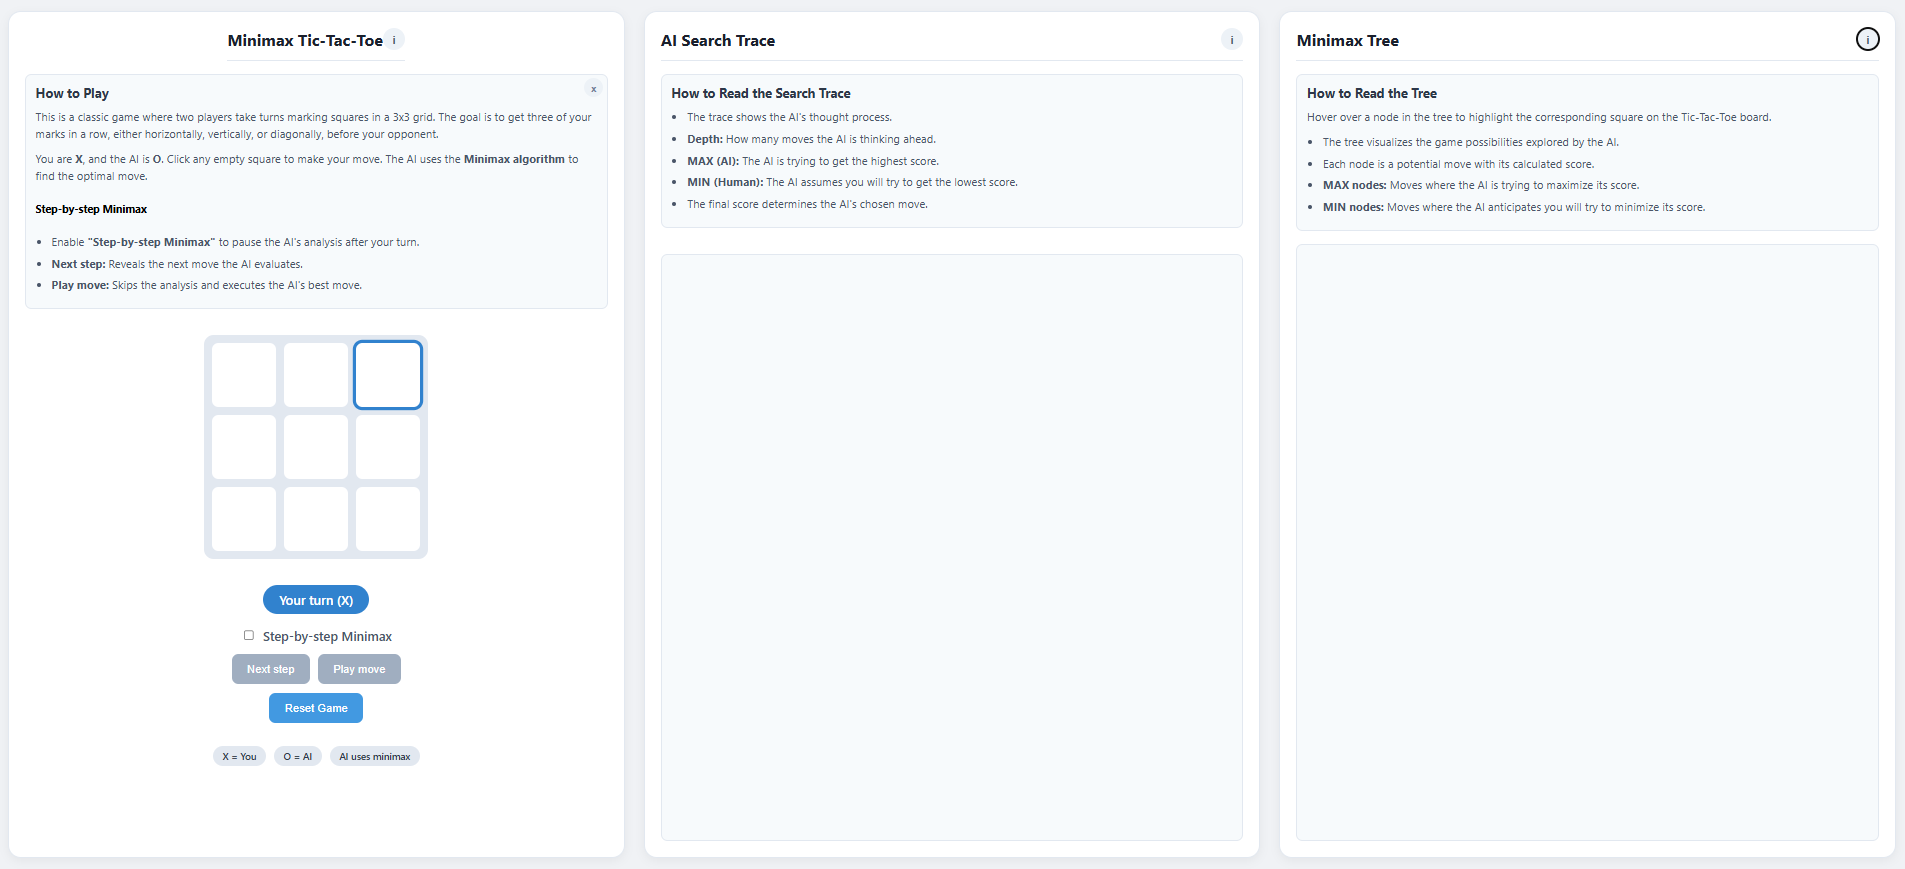Image resolution: width=1905 pixels, height=869 pixels.
Task: Click the 'Minimax Tic-Tac-Toe' title text
Action: [305, 40]
